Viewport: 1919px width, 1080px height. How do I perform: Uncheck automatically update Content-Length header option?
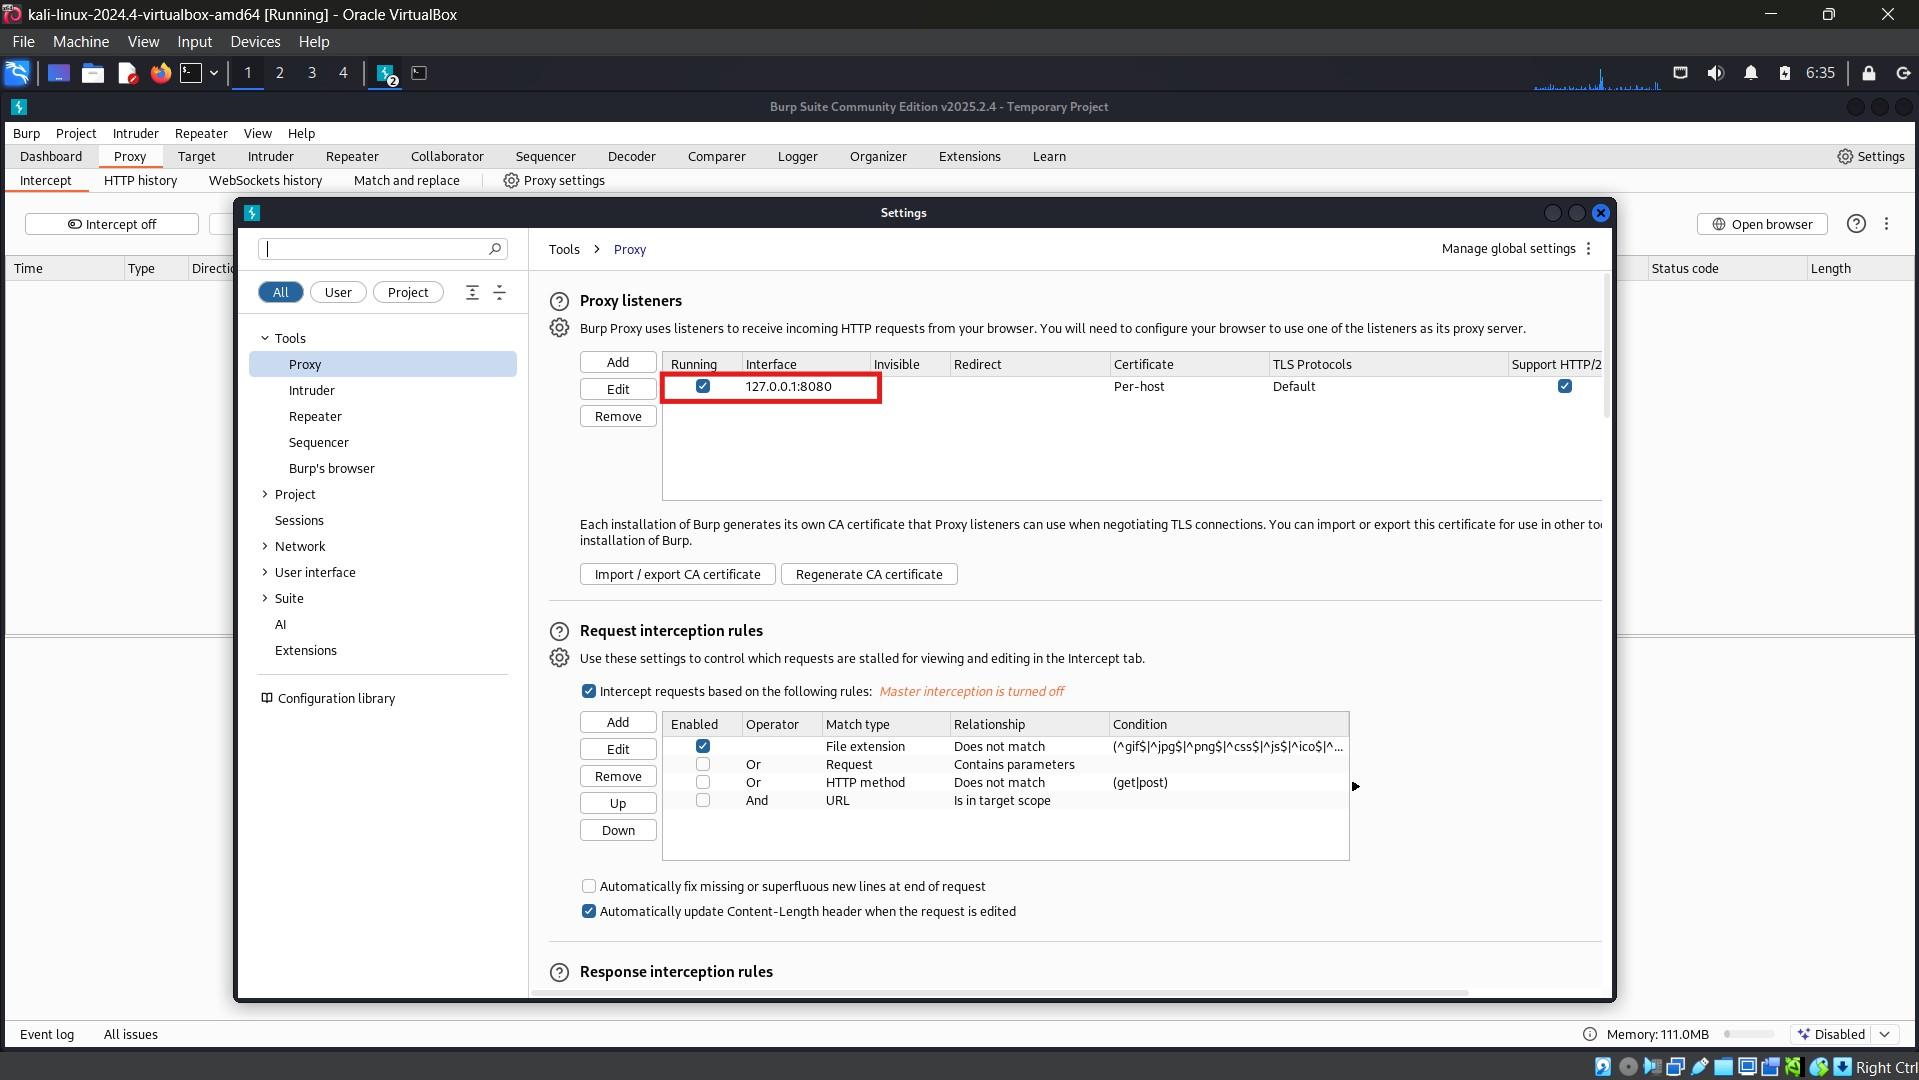point(588,911)
